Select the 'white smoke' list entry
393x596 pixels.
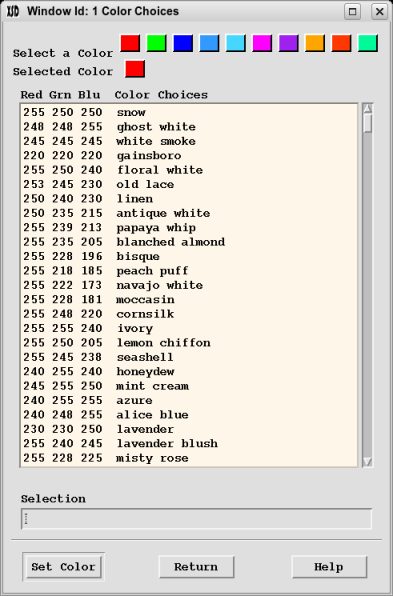tap(189, 141)
